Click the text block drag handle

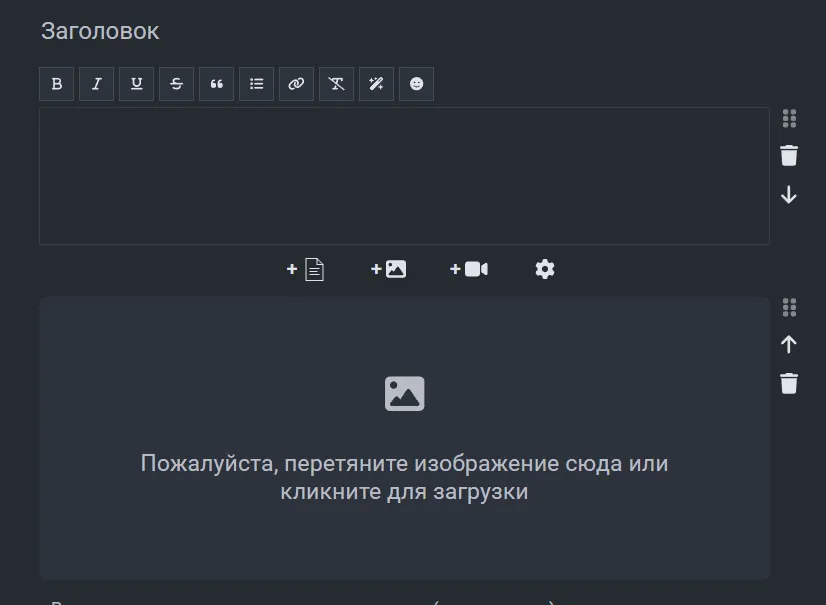789,119
